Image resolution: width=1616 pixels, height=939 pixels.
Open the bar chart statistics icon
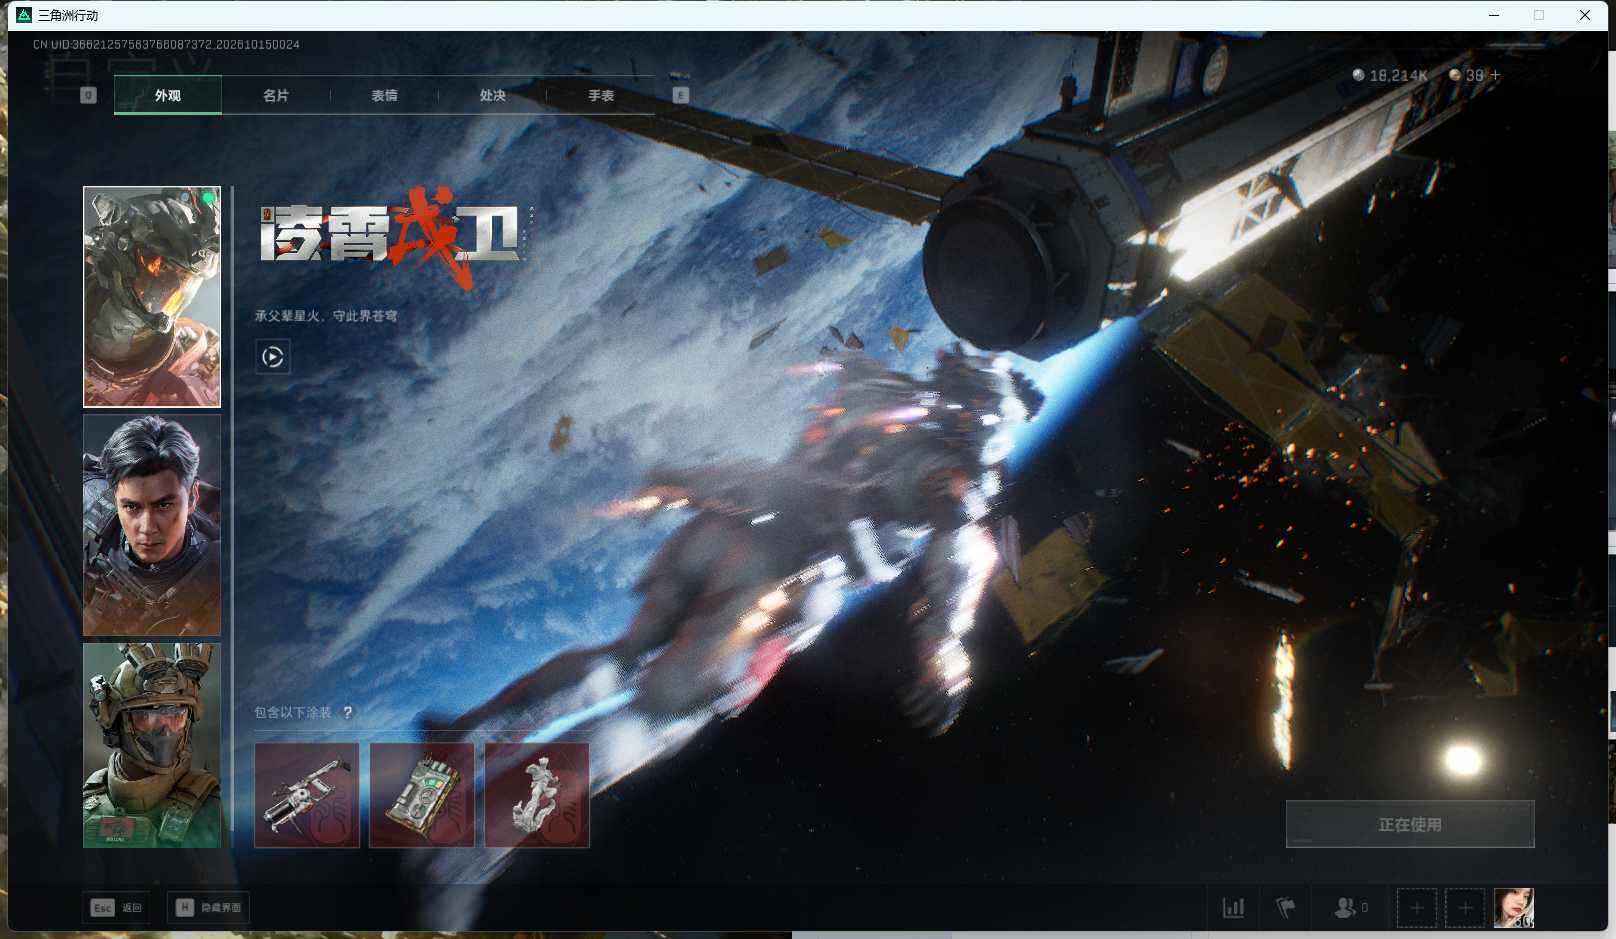tap(1234, 907)
